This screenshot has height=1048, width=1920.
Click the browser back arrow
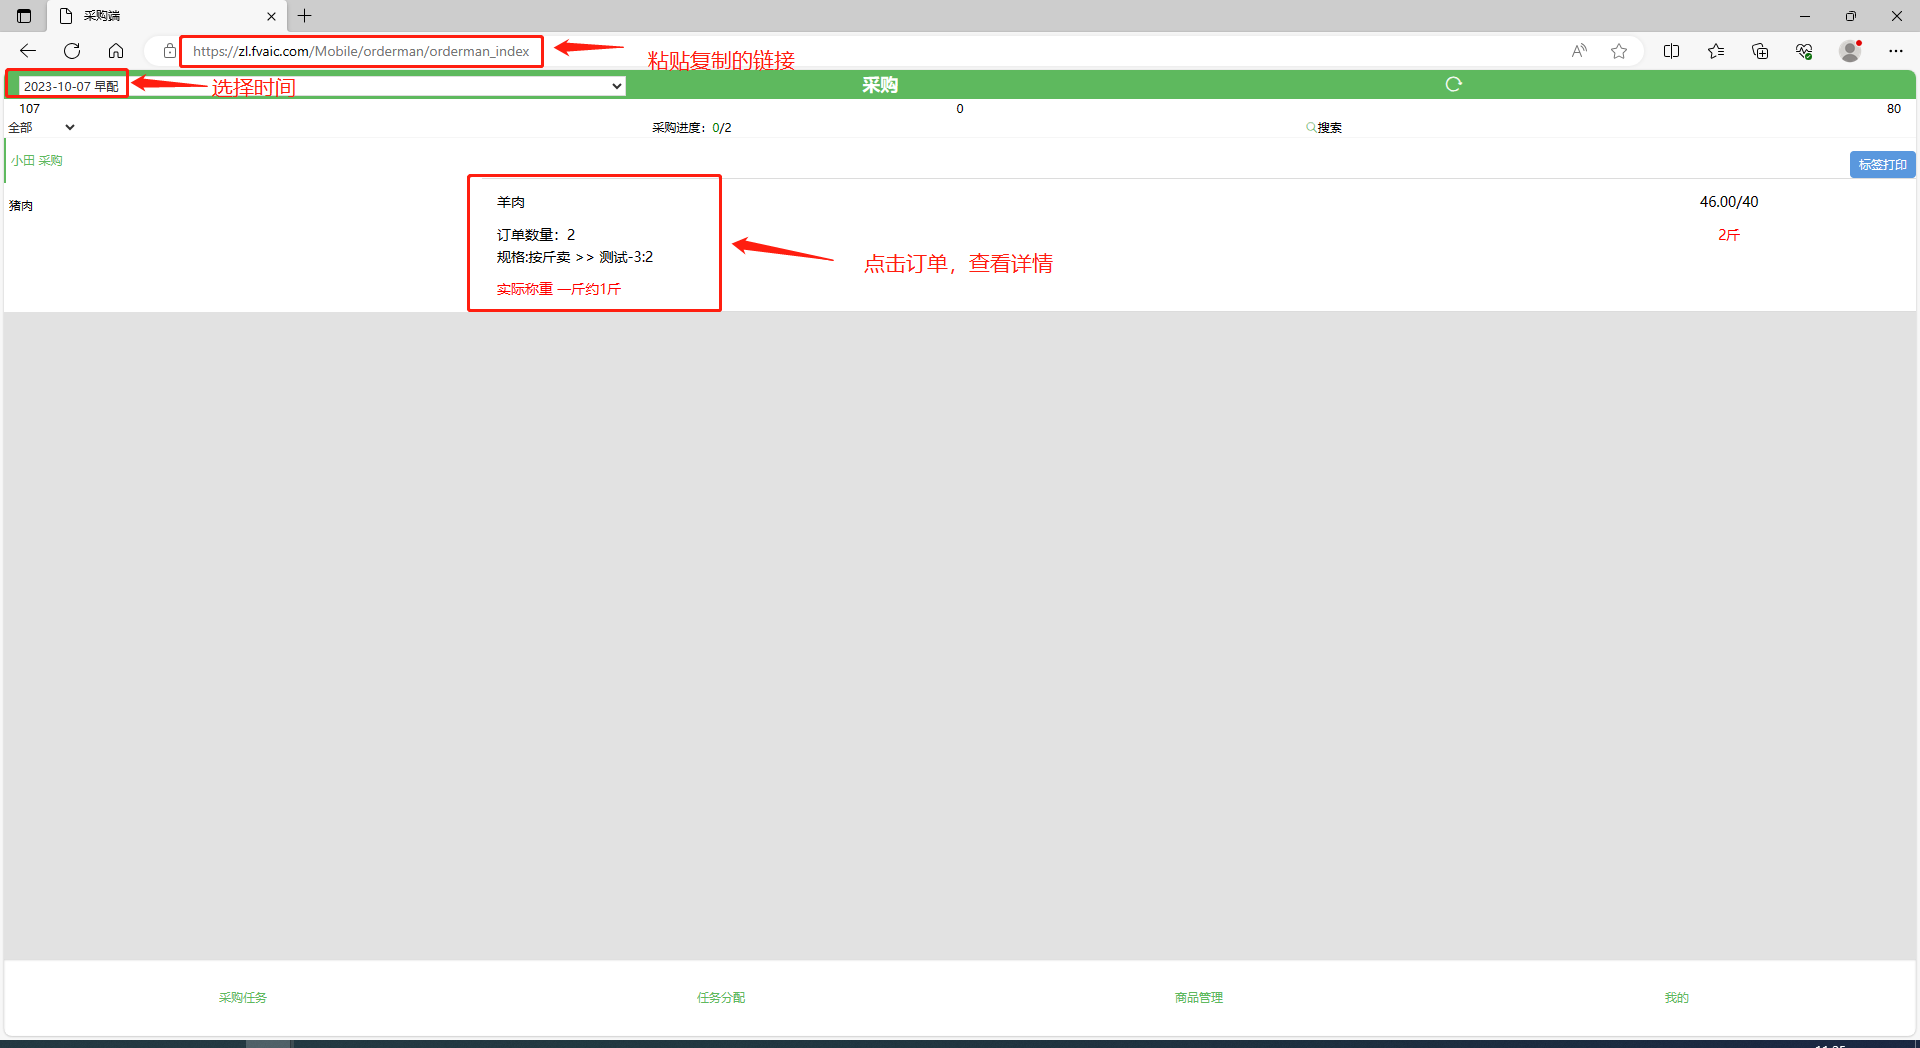[28, 51]
